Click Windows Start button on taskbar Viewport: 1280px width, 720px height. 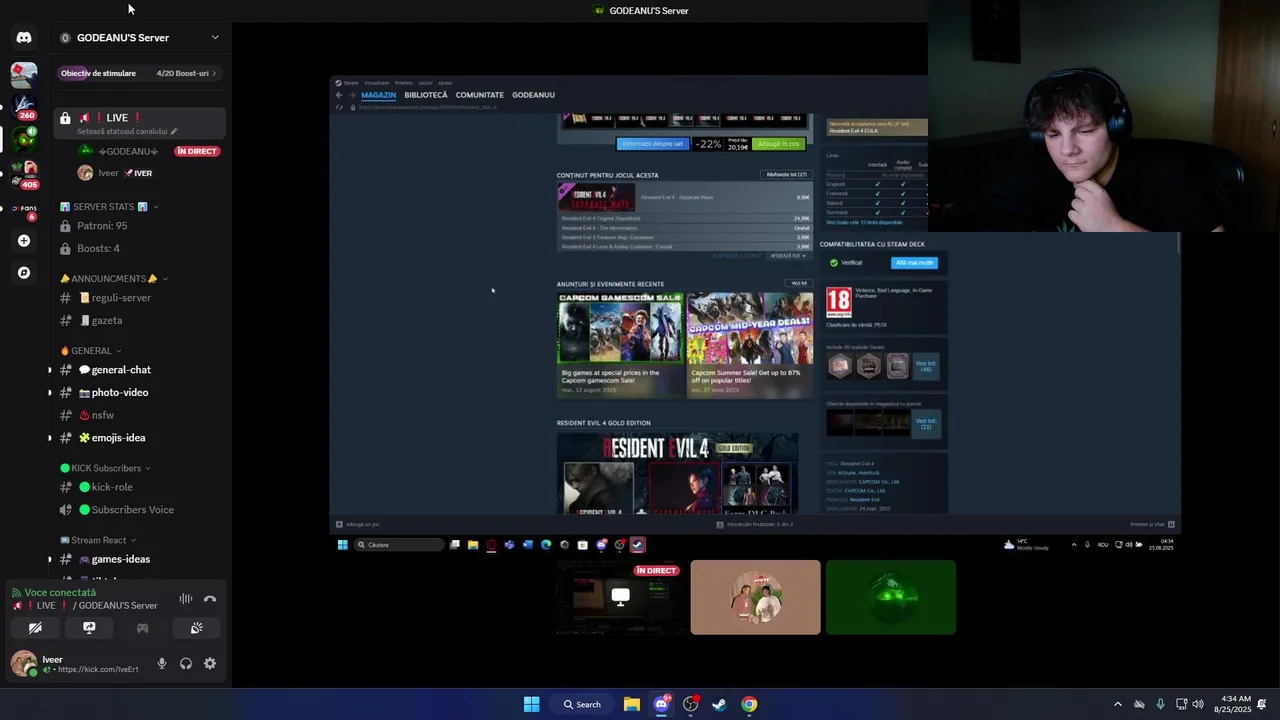click(x=532, y=704)
